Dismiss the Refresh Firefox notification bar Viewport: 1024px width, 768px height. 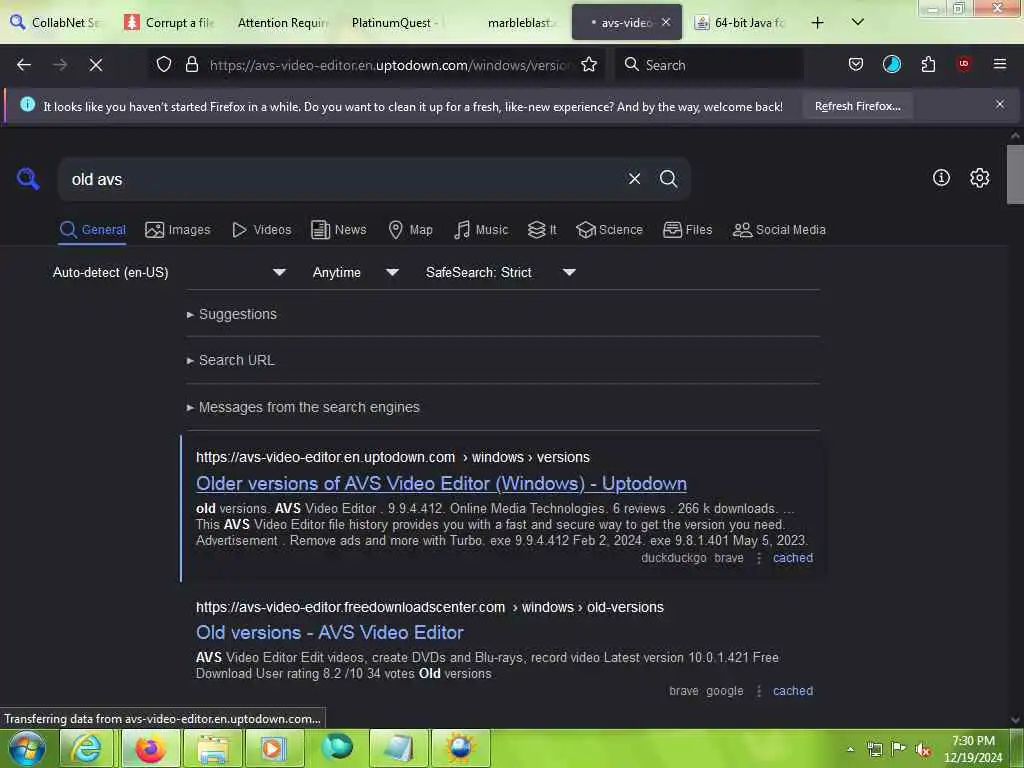point(999,104)
